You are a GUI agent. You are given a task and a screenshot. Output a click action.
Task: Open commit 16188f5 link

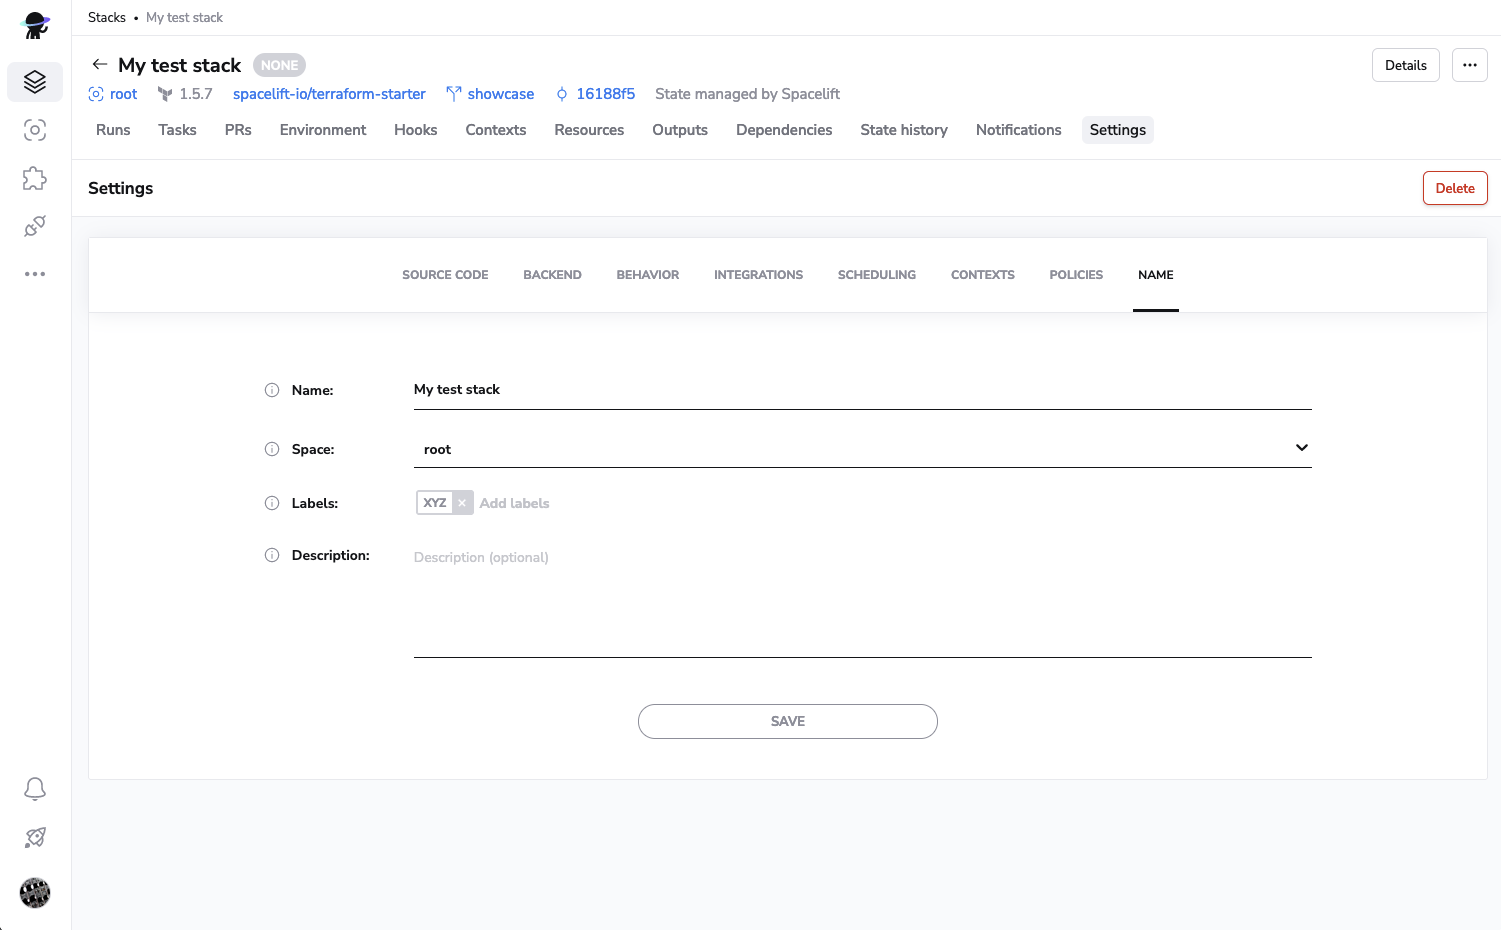tap(606, 94)
